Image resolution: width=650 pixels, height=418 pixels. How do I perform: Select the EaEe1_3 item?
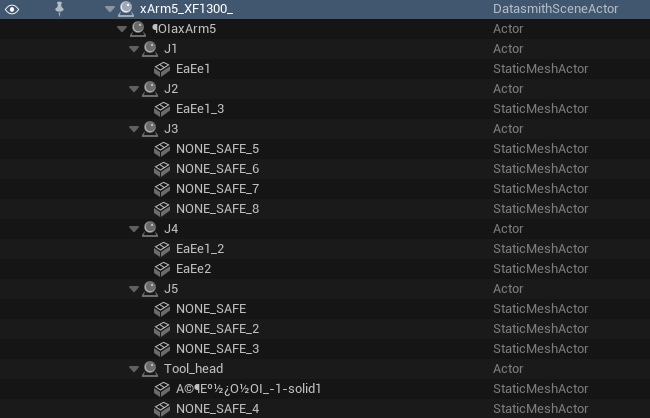pyautogui.click(x=200, y=109)
